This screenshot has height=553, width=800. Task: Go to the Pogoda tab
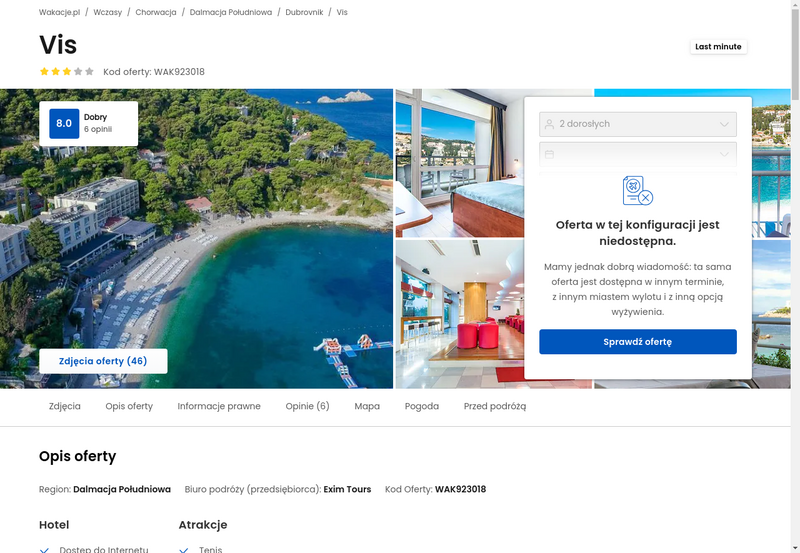pos(421,406)
